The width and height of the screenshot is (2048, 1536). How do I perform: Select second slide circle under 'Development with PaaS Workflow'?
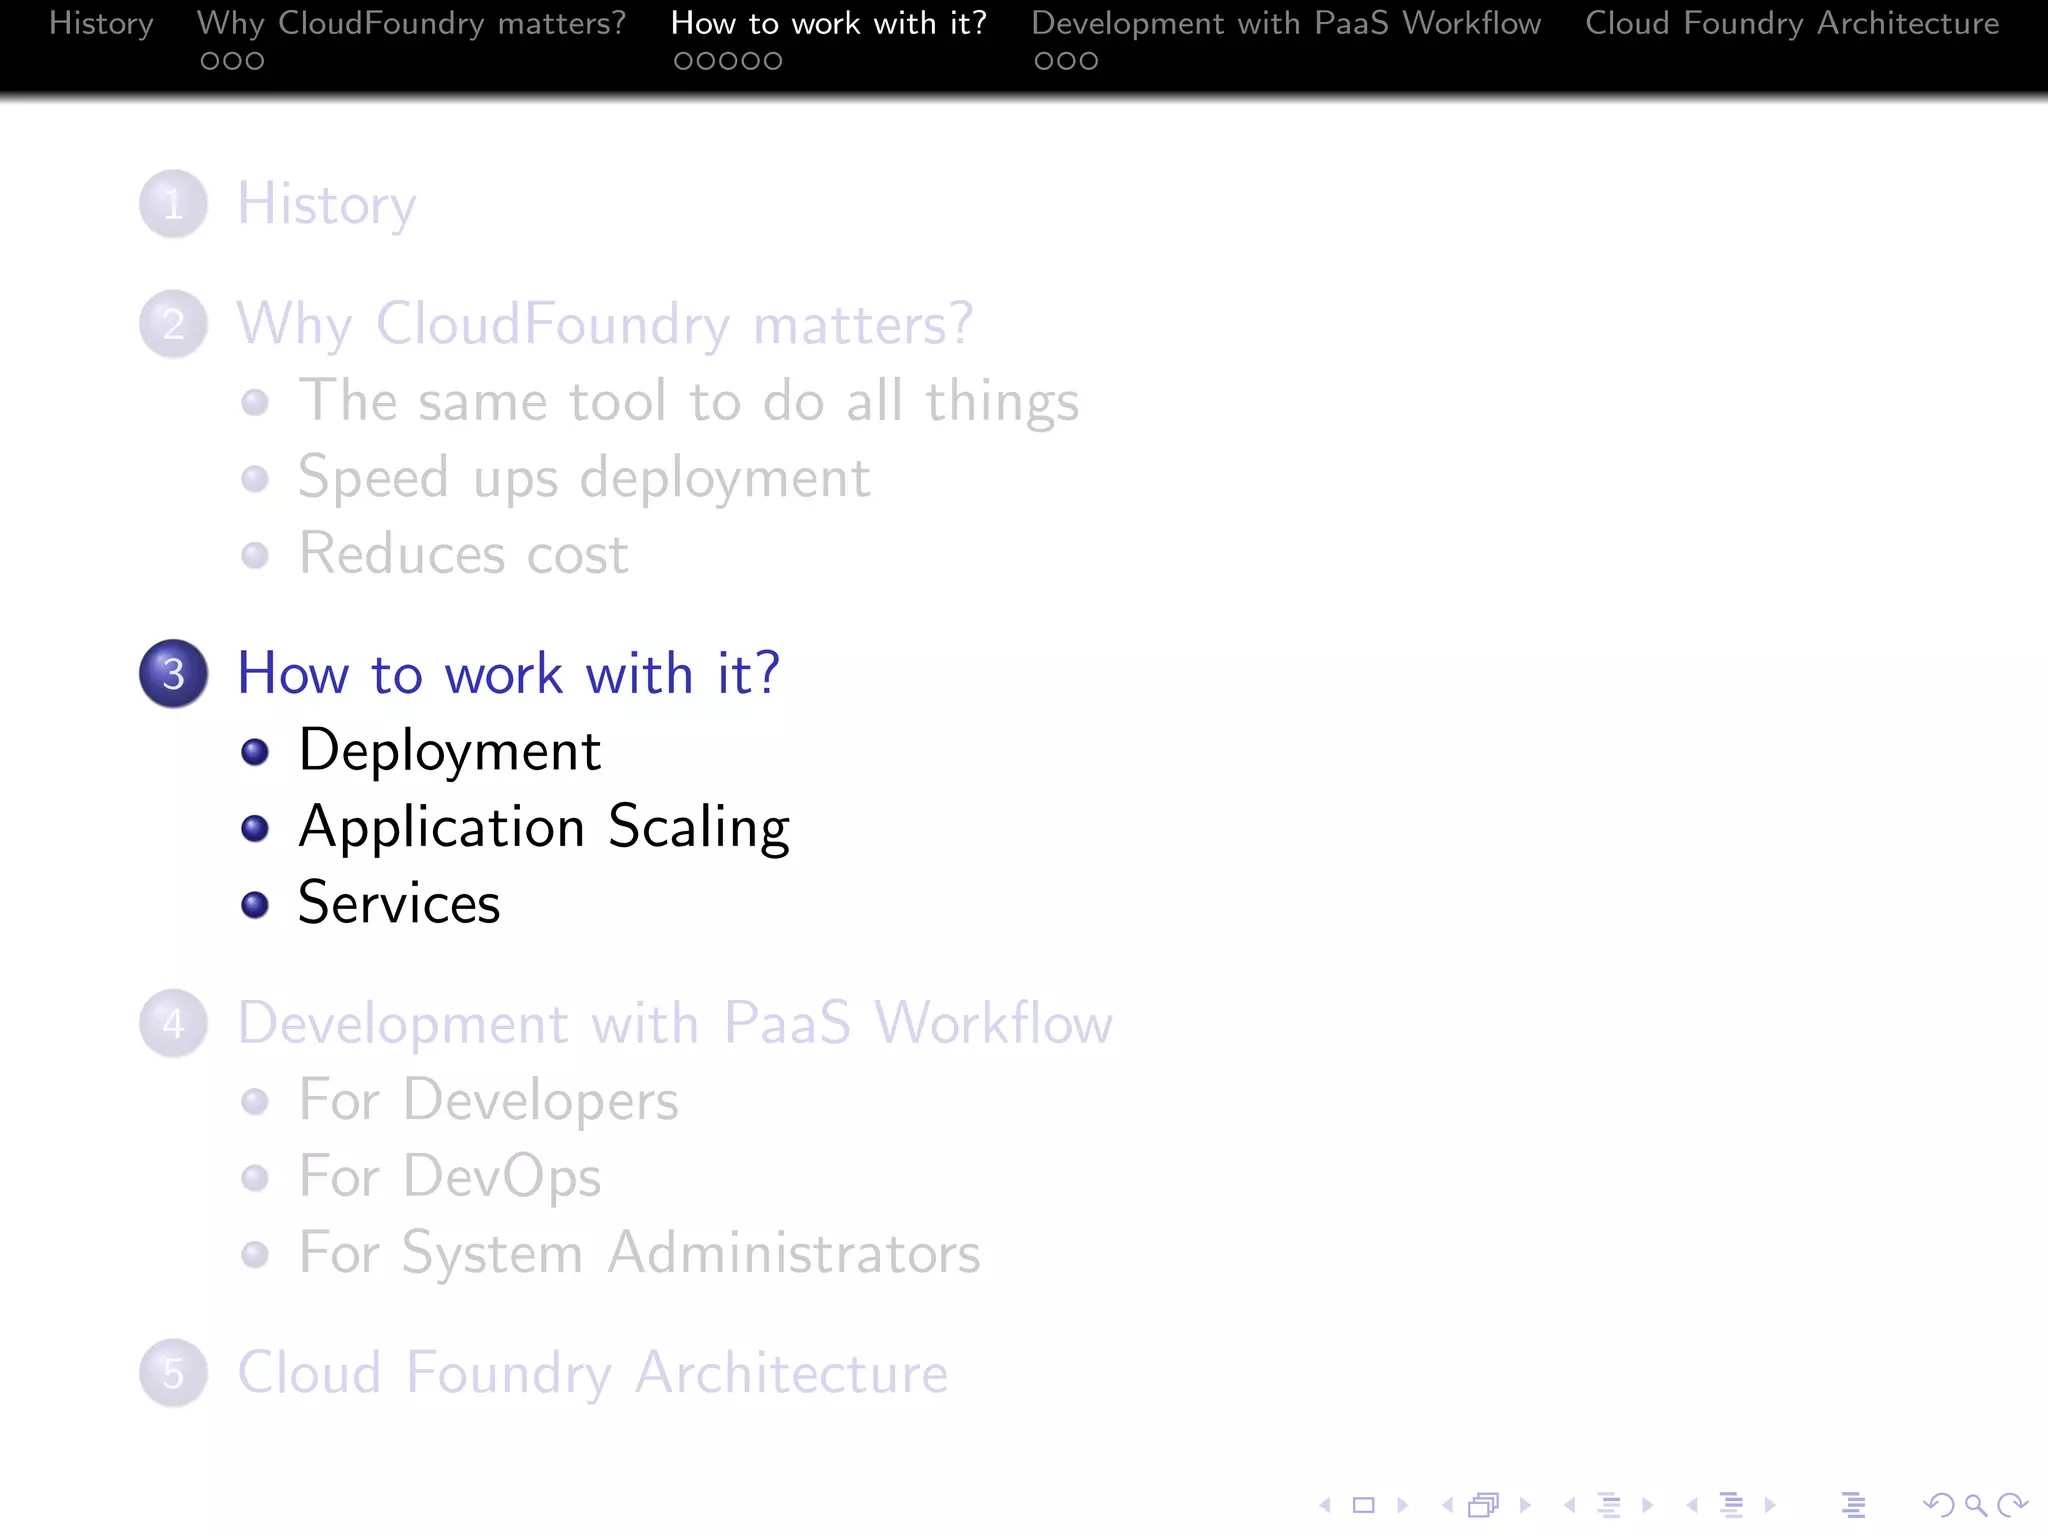[x=1066, y=61]
